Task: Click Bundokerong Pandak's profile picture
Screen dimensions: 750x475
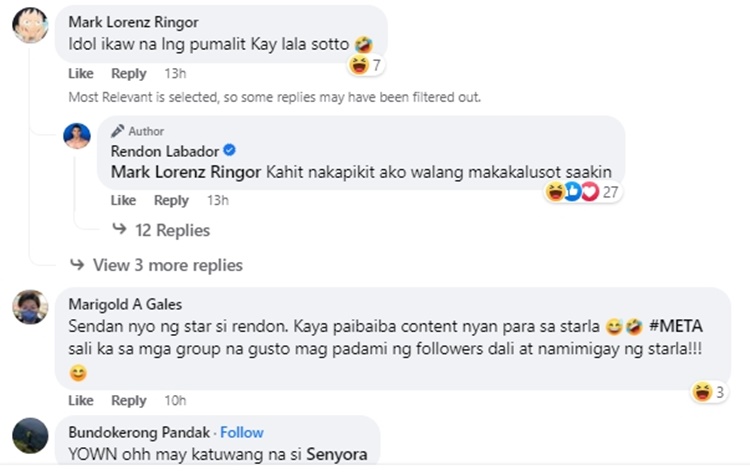Action: pyautogui.click(x=30, y=435)
